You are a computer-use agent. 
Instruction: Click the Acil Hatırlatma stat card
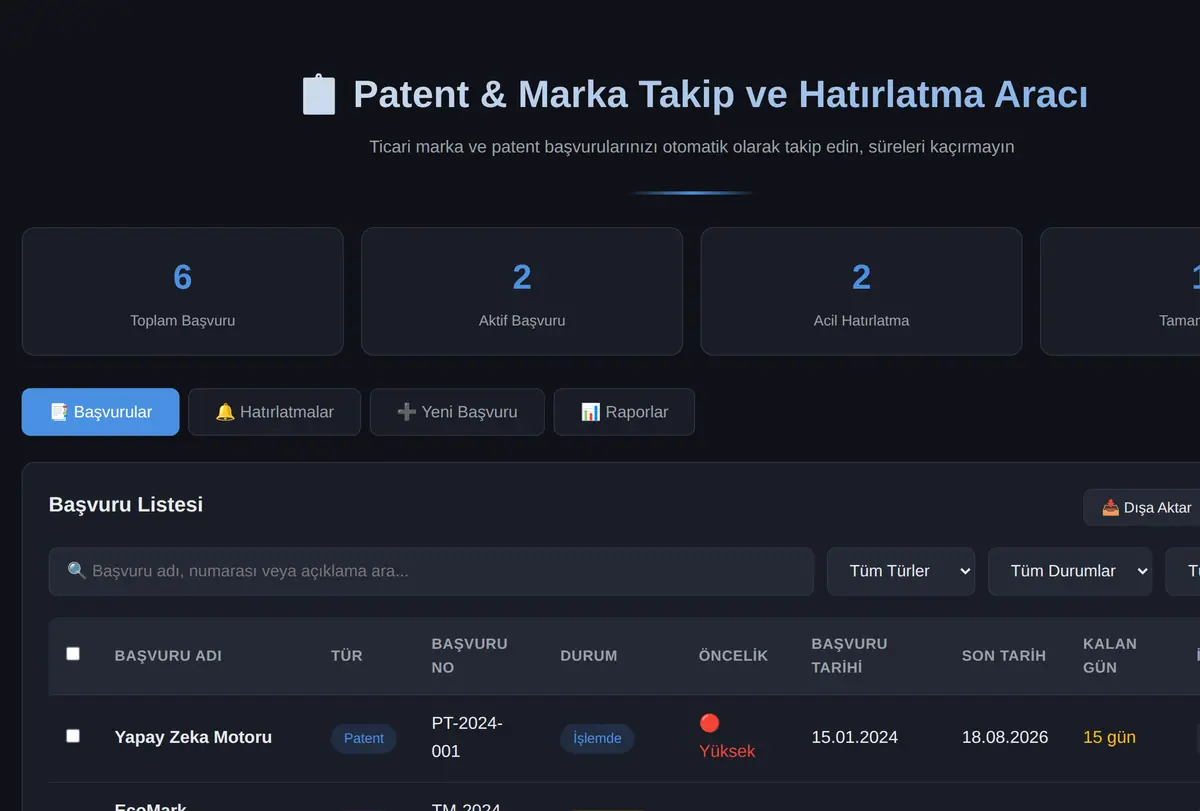point(861,291)
